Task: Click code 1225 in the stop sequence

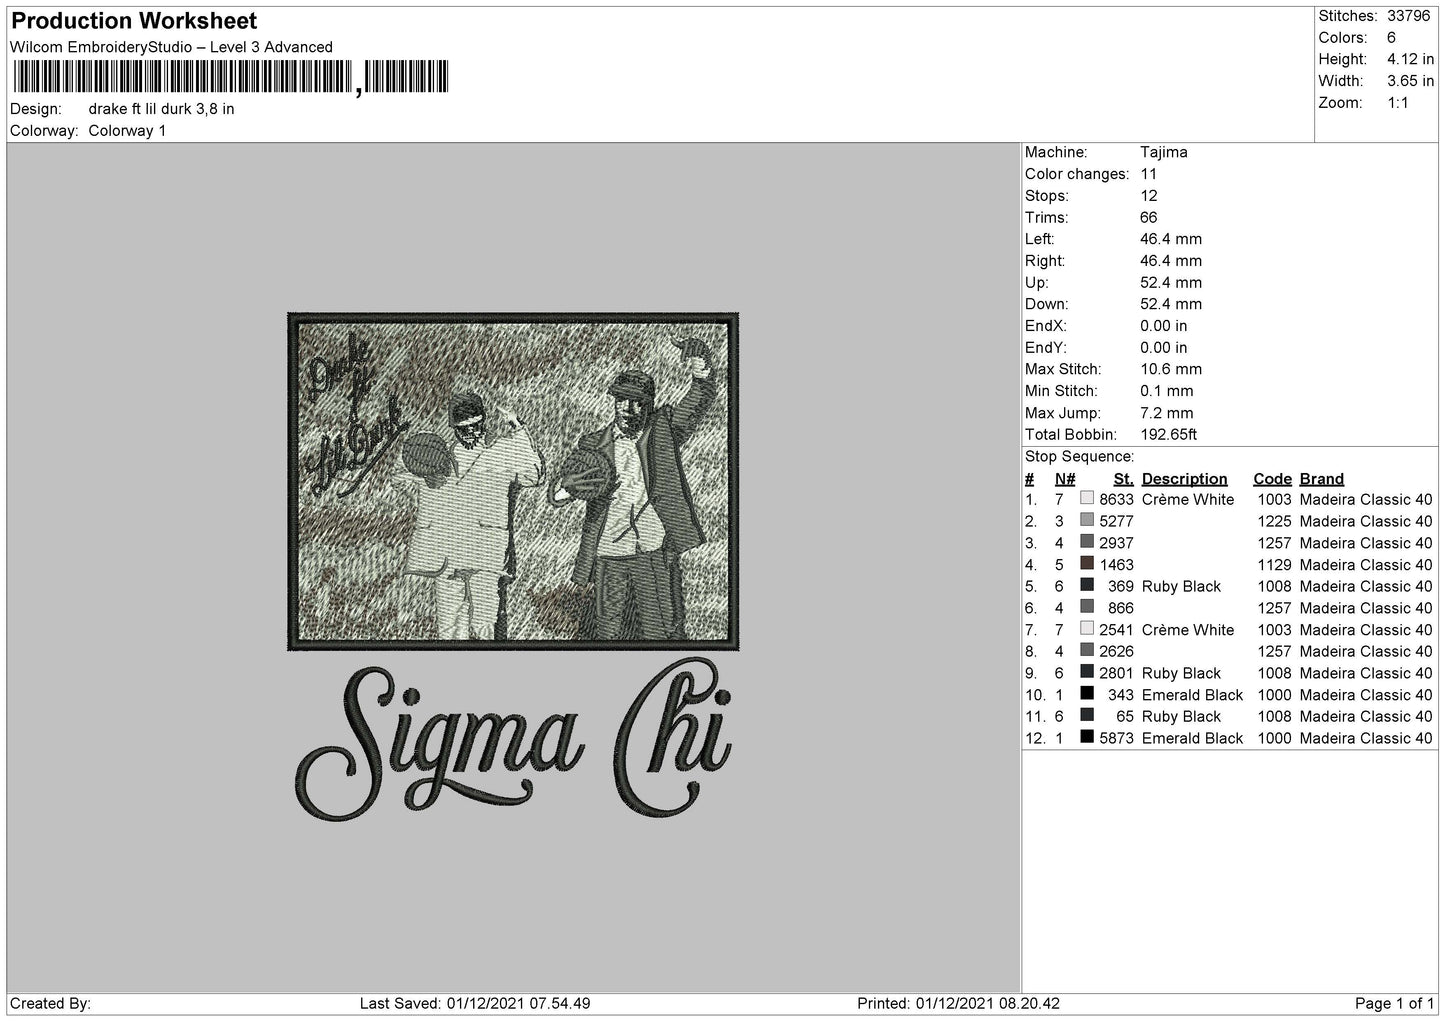Action: [1274, 521]
